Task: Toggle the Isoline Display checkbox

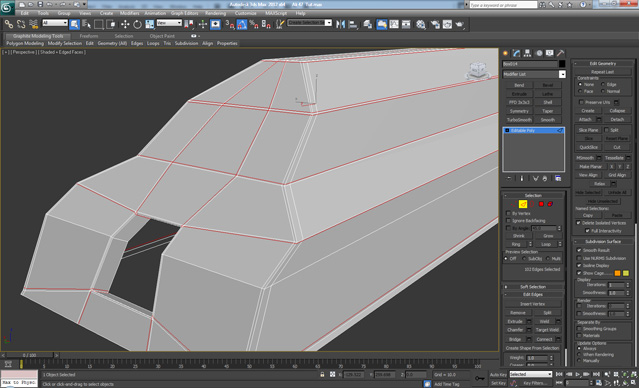Action: (x=579, y=266)
